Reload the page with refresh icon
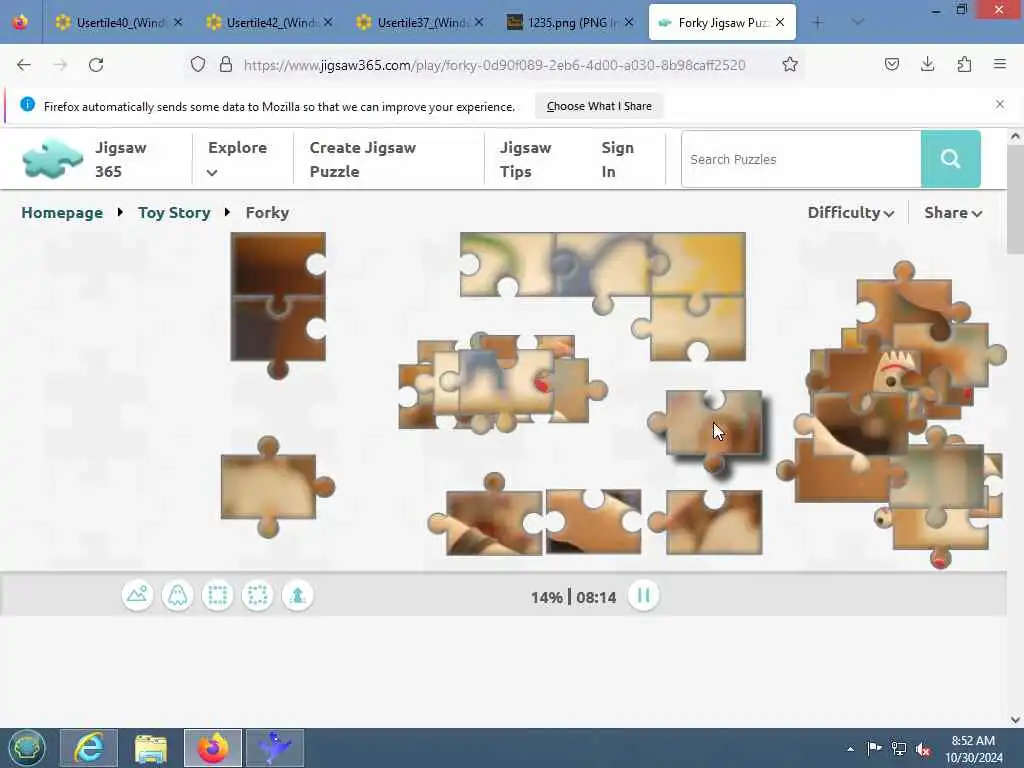The image size is (1024, 768). [x=96, y=65]
